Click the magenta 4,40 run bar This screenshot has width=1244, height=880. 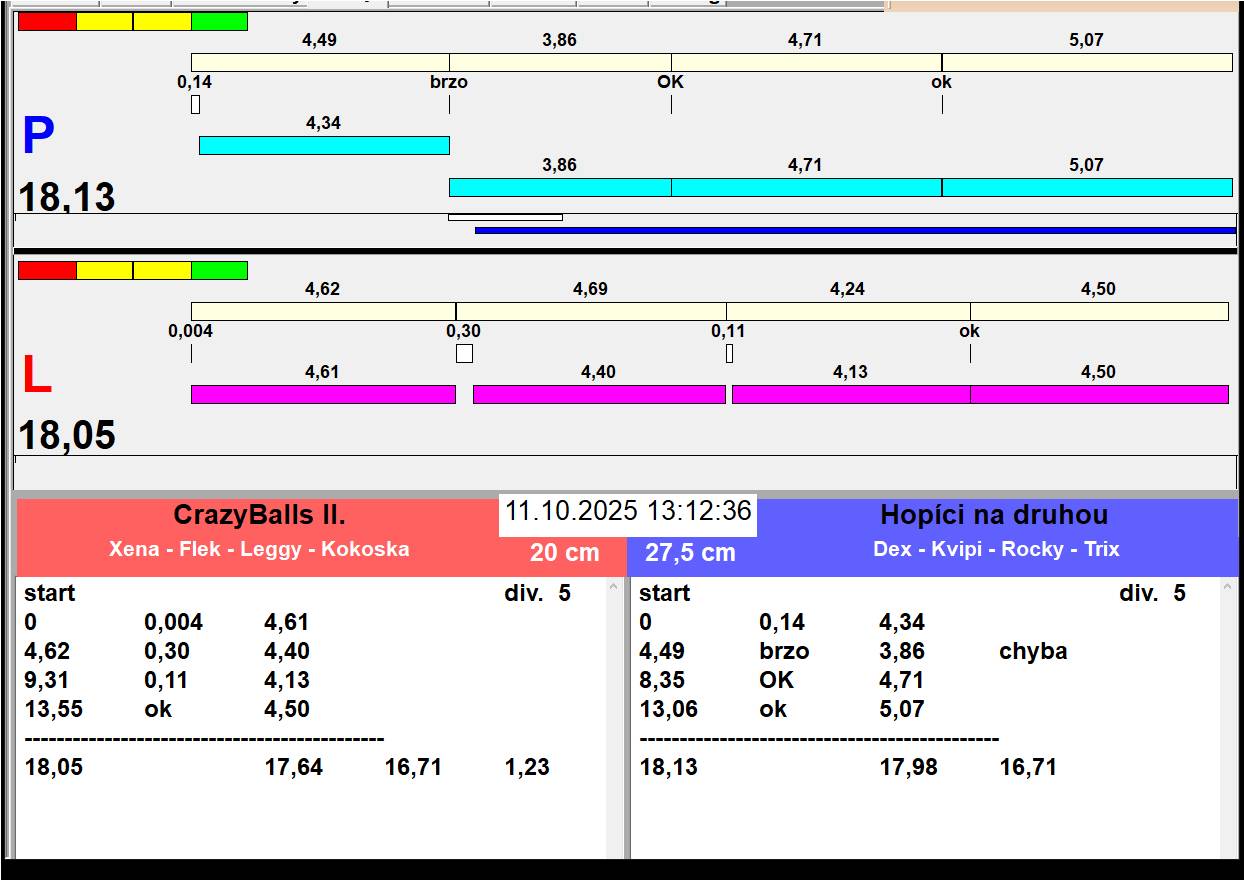point(598,394)
